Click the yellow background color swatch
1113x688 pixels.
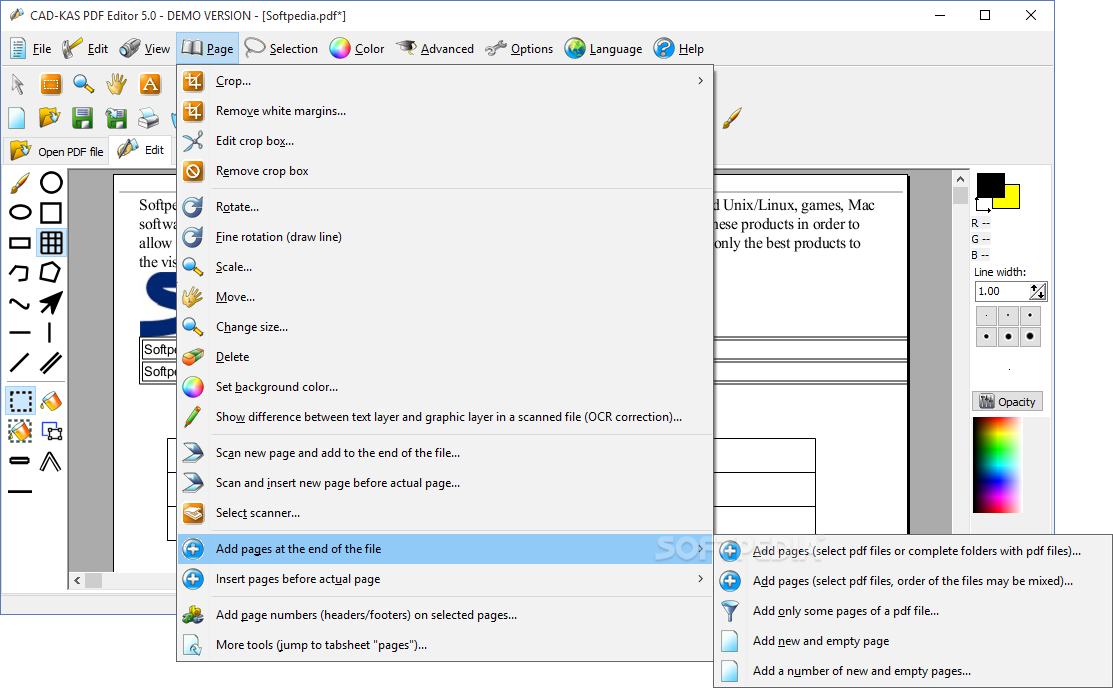1011,200
